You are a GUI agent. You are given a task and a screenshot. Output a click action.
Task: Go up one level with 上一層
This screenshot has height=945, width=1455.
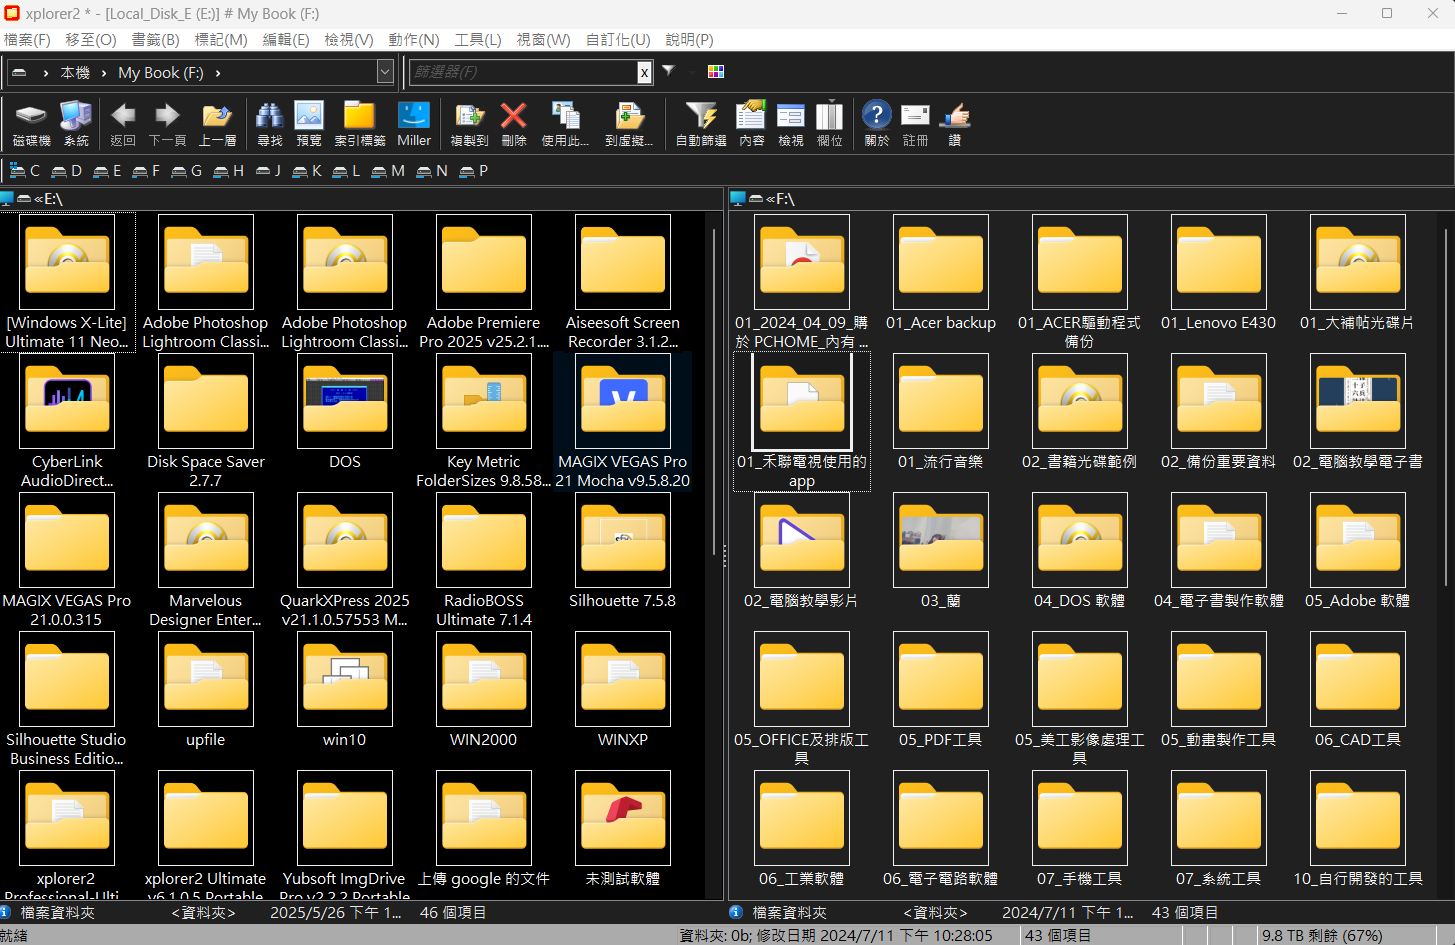coord(217,124)
